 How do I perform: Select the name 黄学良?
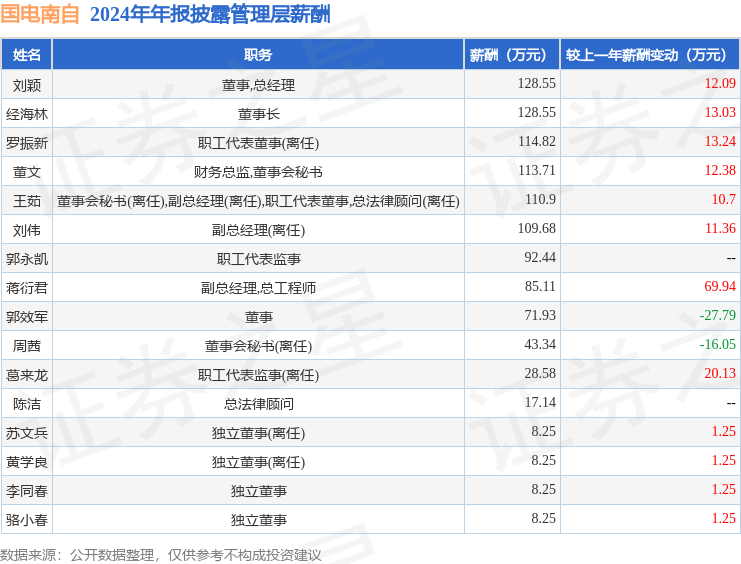(x=27, y=462)
